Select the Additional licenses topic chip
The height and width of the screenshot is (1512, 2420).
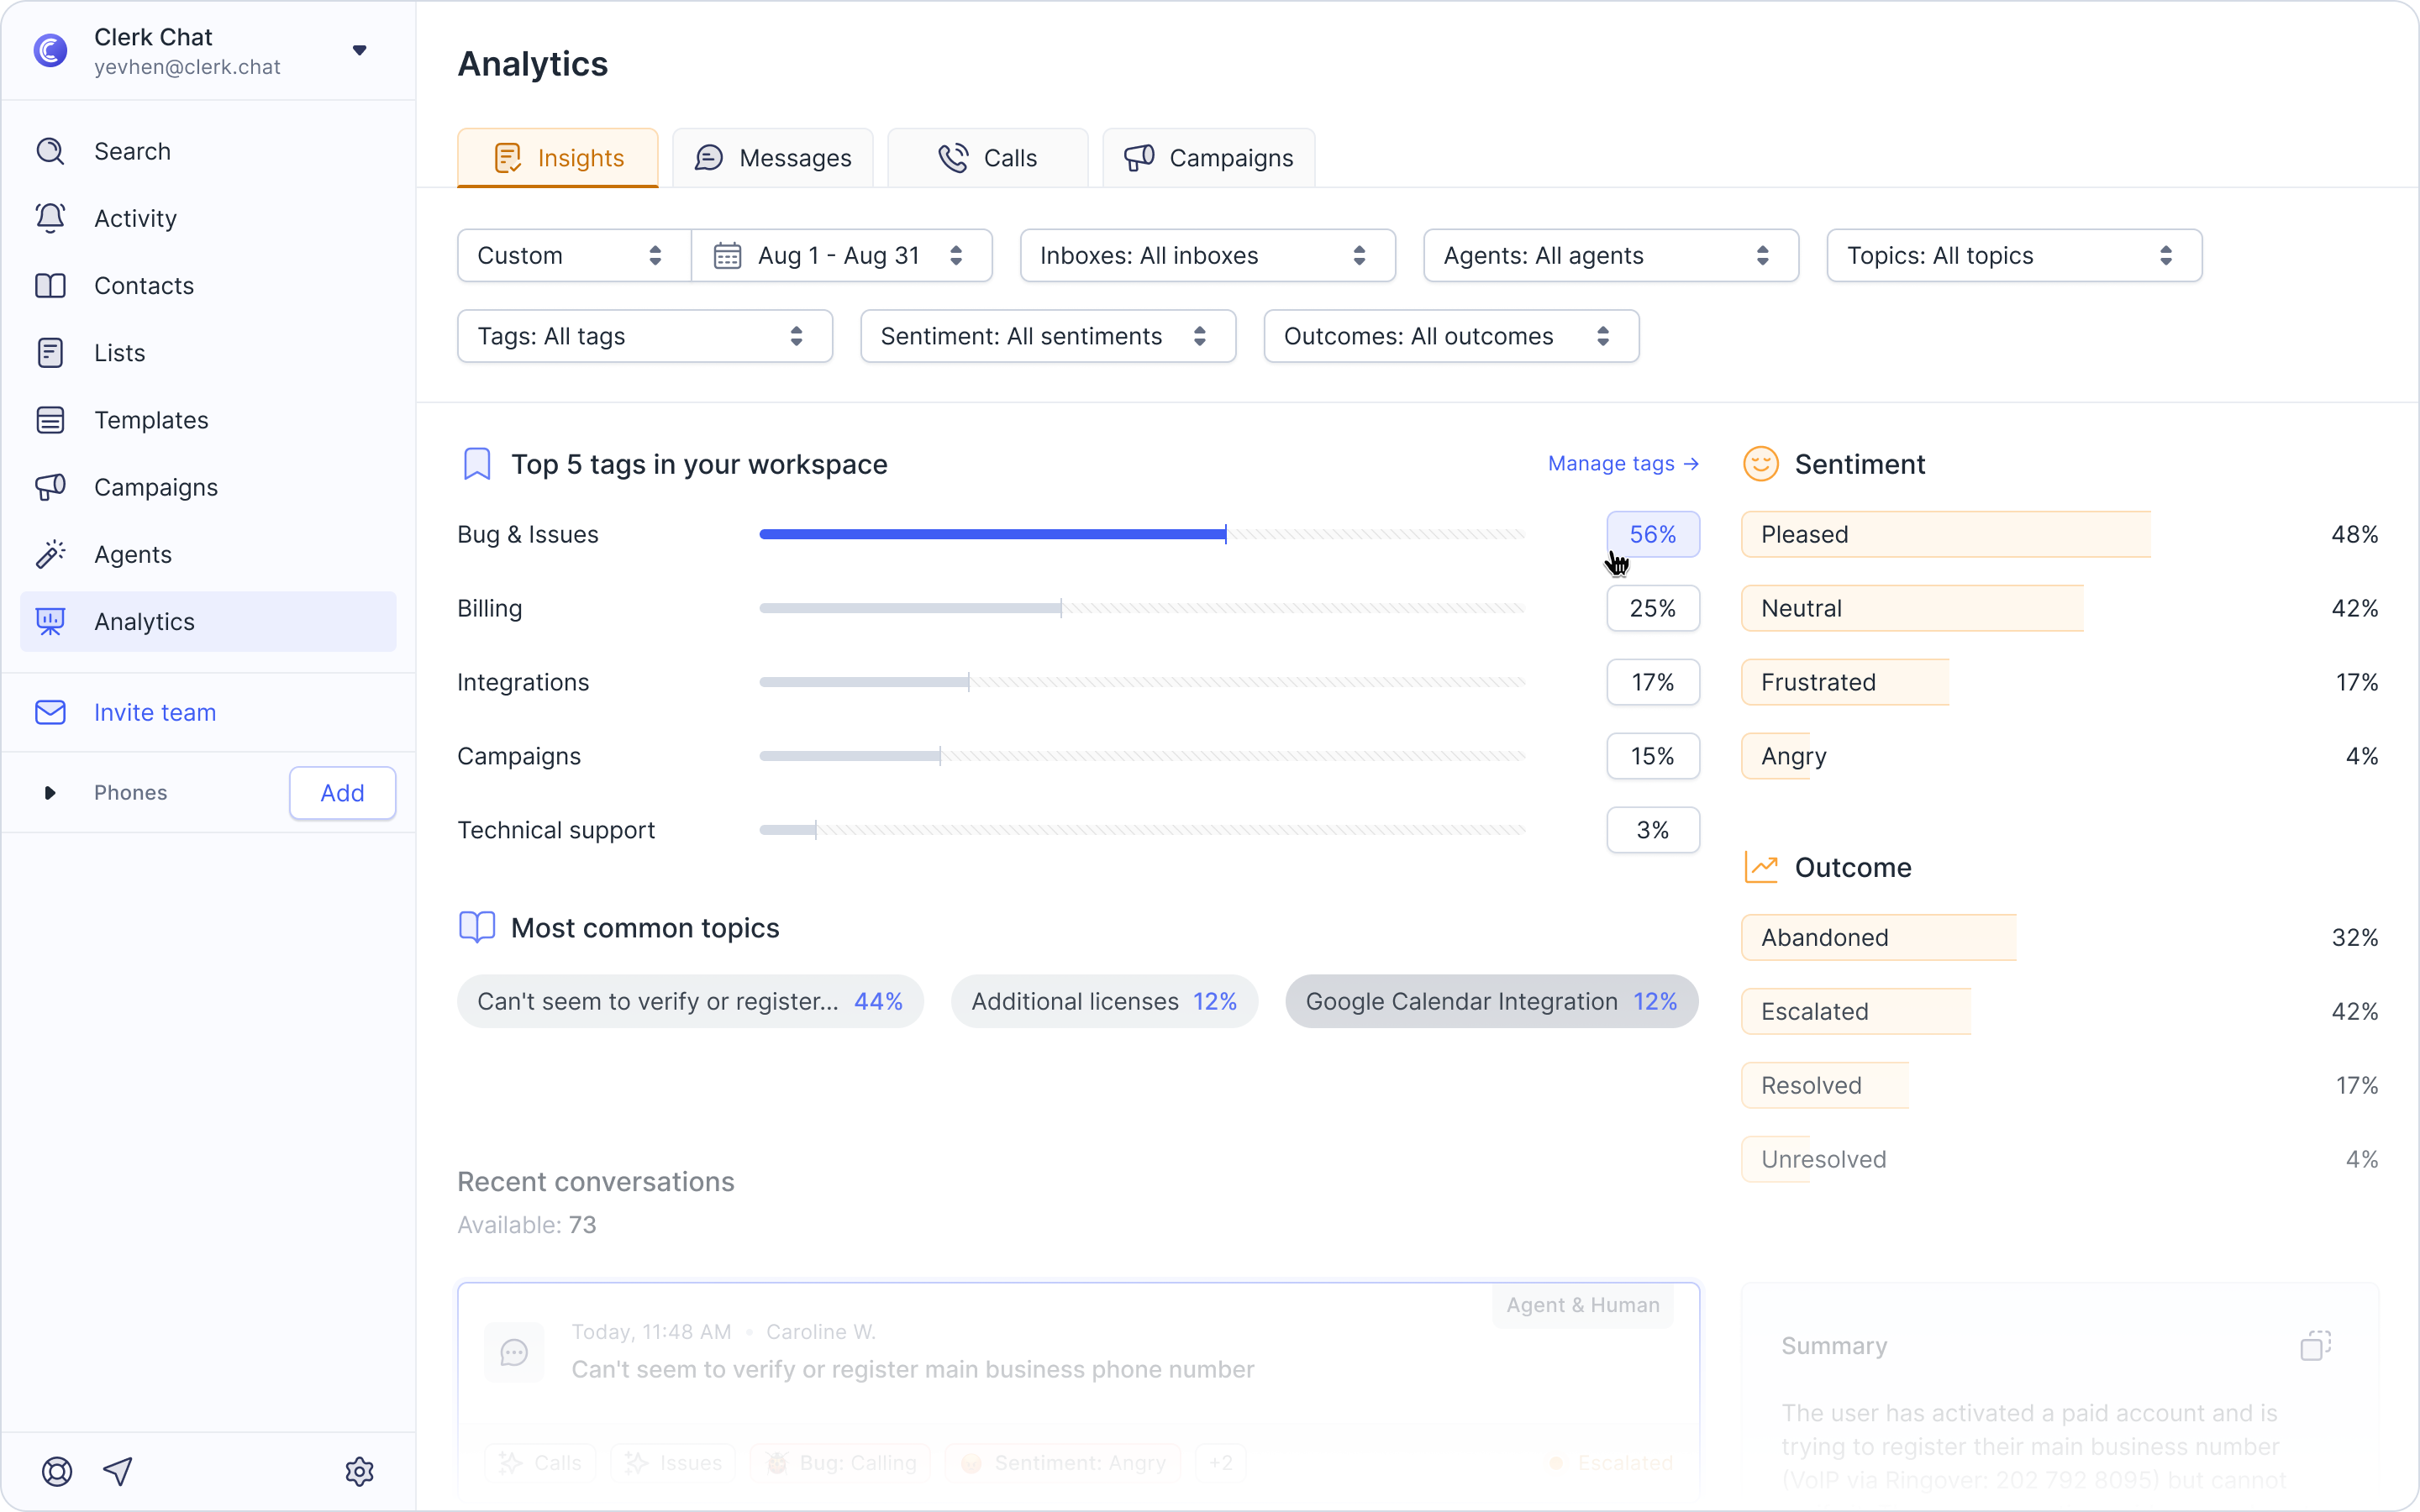[x=1104, y=1001]
